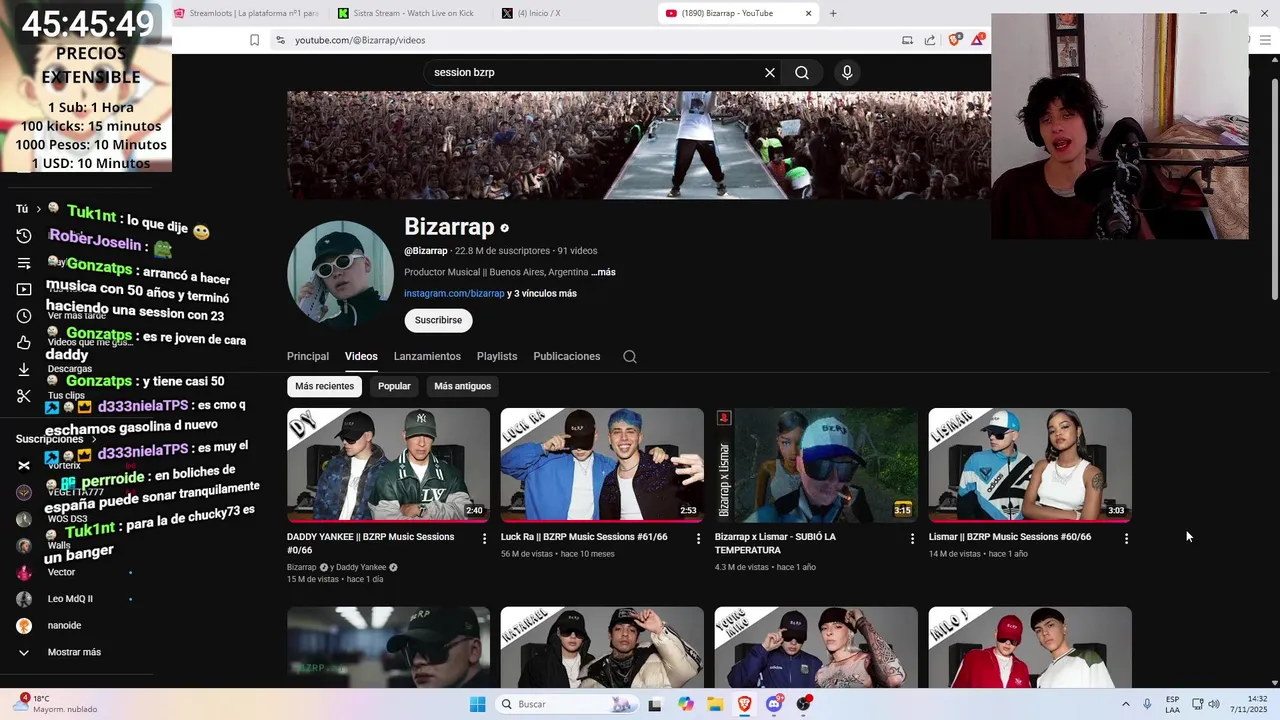Open the Publicaciones channel tab
This screenshot has height=720, width=1280.
tap(567, 356)
